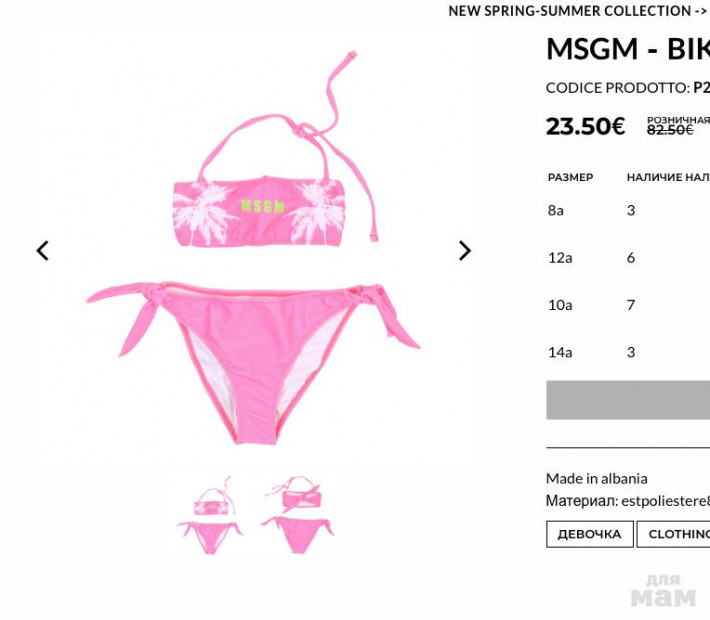Select size 14a row
This screenshot has height=620, width=710.
pyautogui.click(x=628, y=352)
